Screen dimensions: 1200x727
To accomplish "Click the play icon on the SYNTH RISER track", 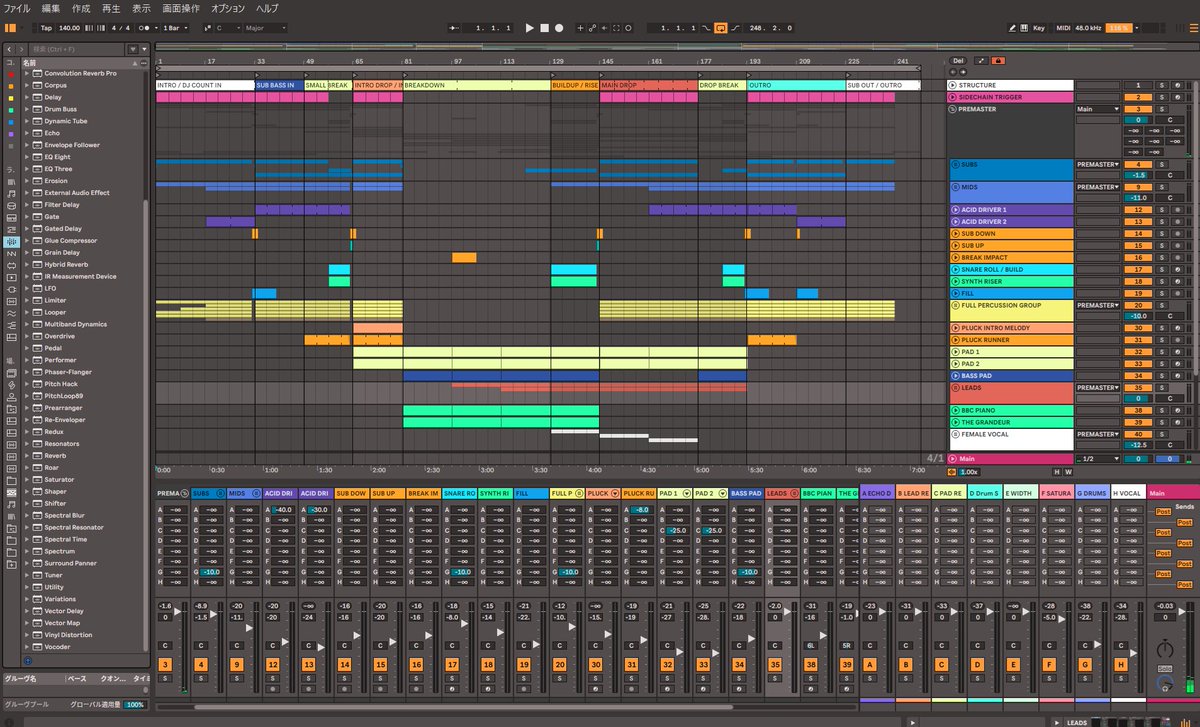I will (x=955, y=281).
